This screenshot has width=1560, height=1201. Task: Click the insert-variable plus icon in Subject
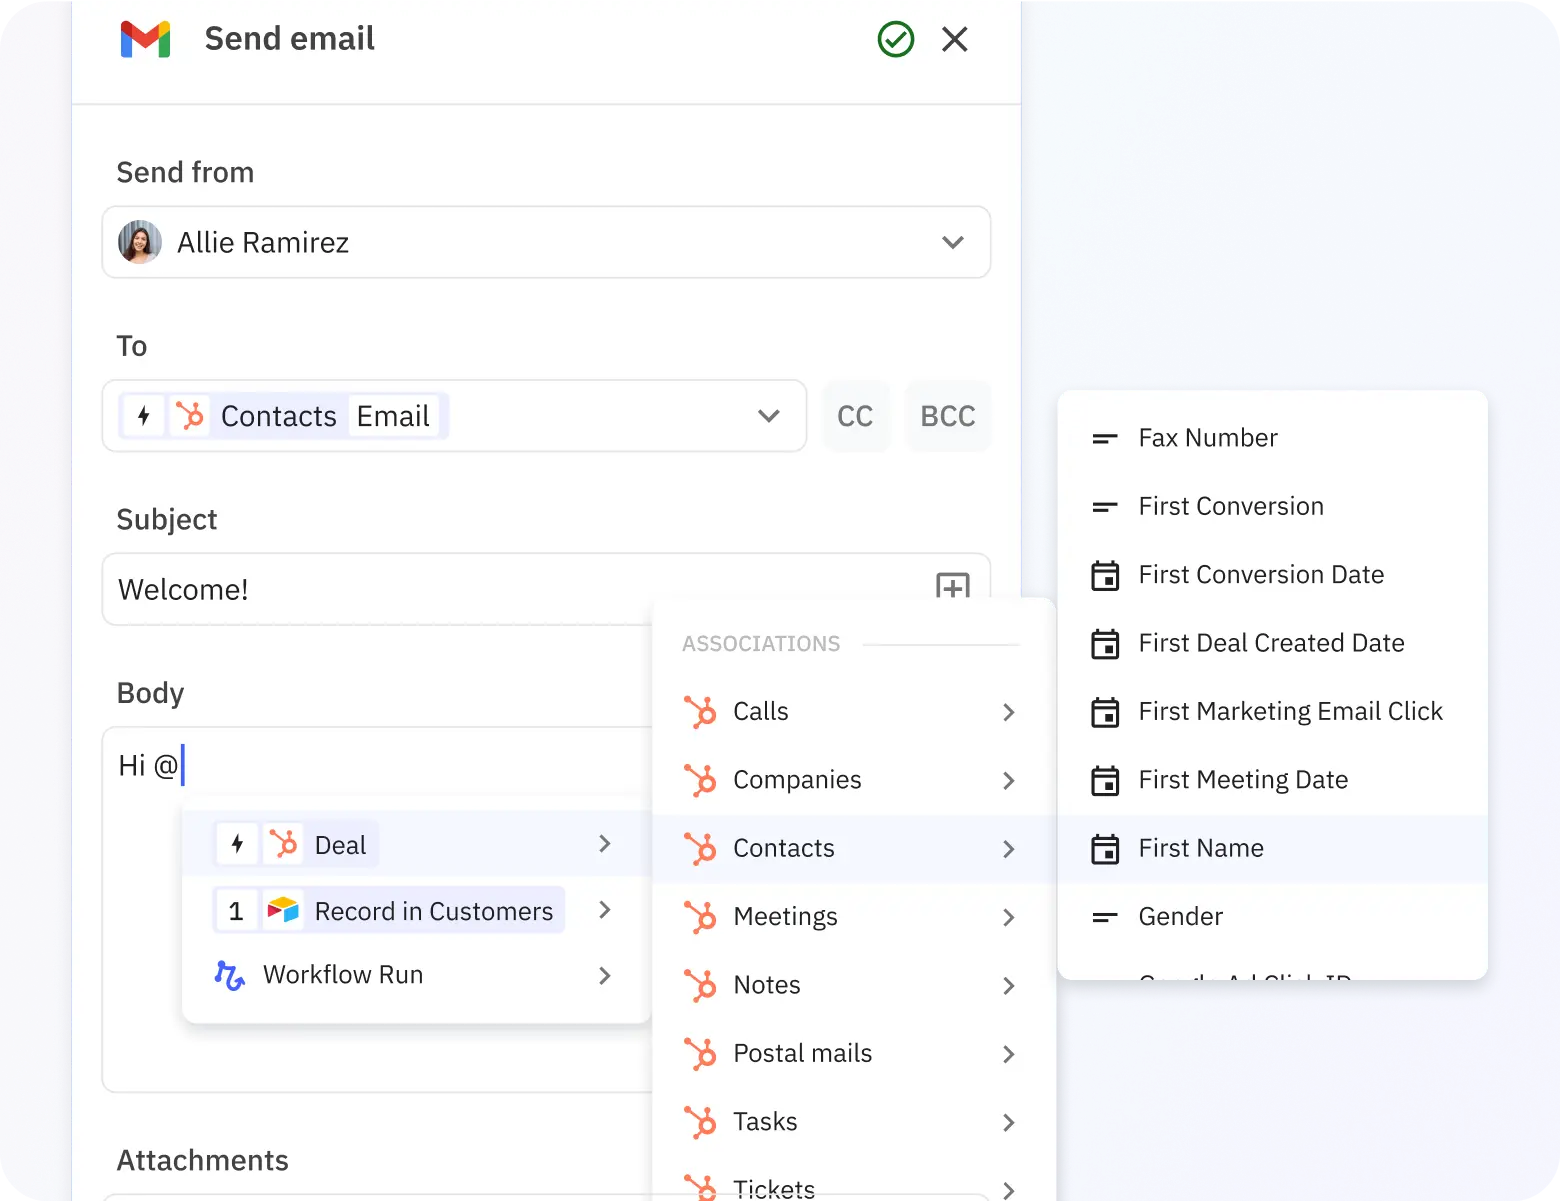point(952,587)
